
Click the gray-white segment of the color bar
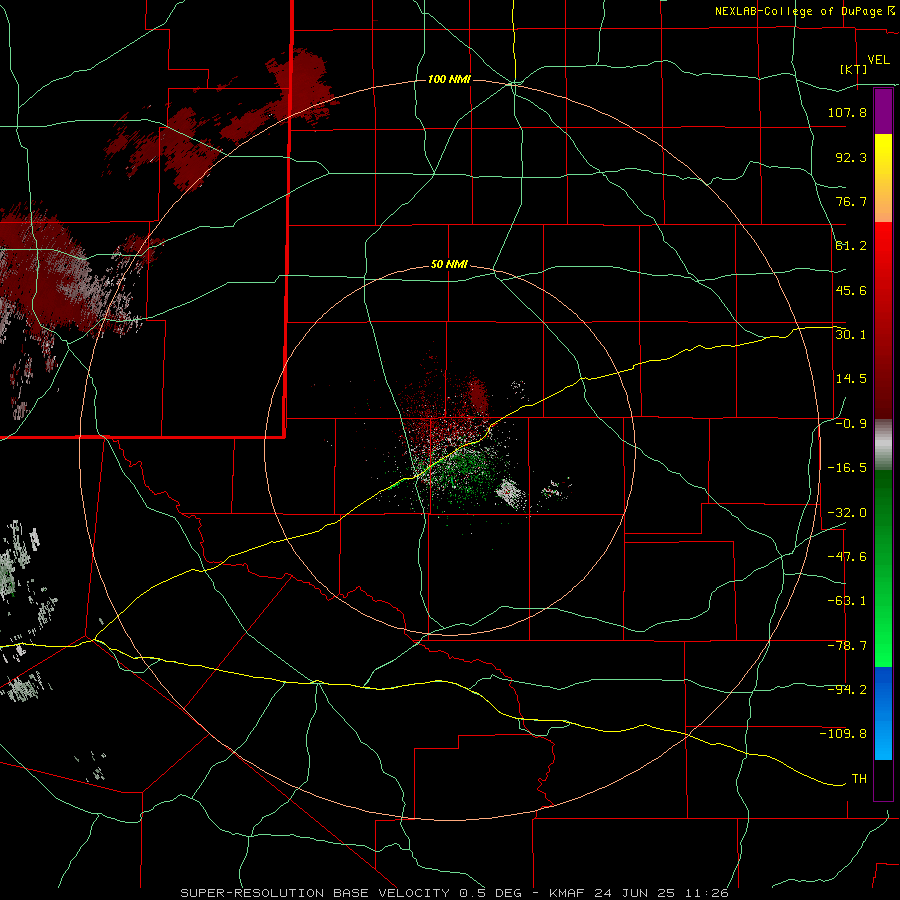[883, 445]
